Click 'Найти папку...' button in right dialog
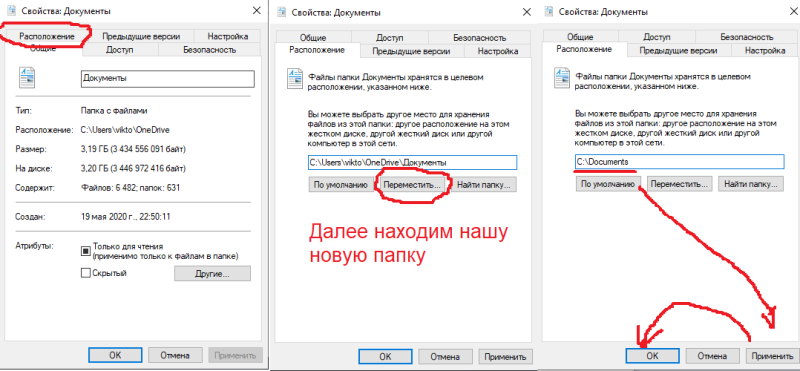 (751, 184)
